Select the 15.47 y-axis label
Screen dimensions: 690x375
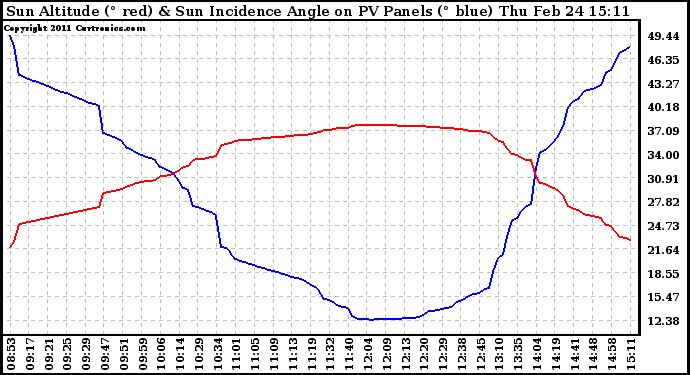(663, 297)
